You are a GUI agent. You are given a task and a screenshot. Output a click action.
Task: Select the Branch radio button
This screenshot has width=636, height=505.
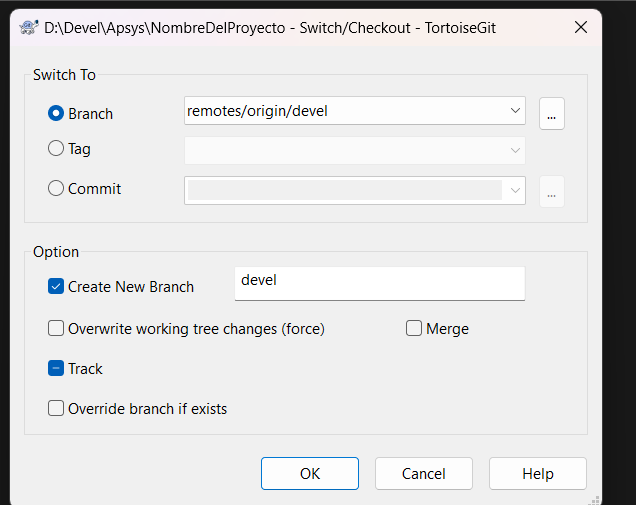56,114
